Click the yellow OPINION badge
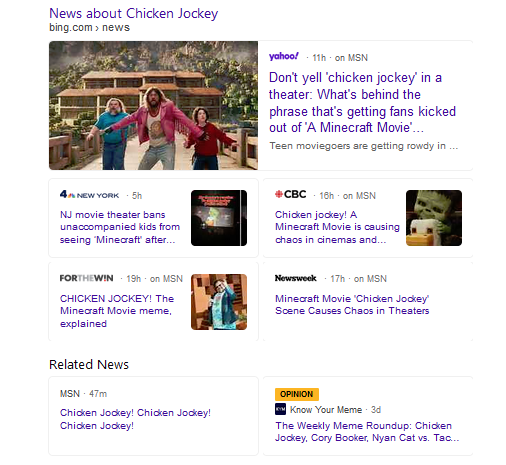This screenshot has width=506, height=465. (297, 394)
